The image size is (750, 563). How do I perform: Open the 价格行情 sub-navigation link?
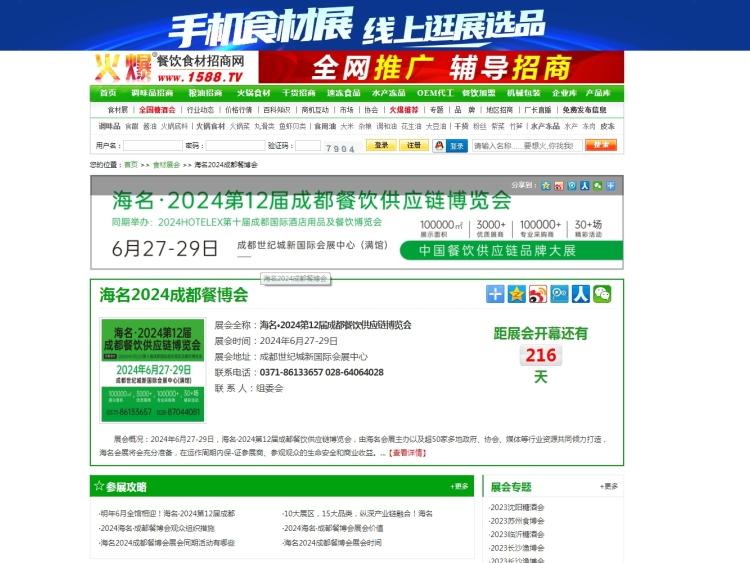point(239,110)
